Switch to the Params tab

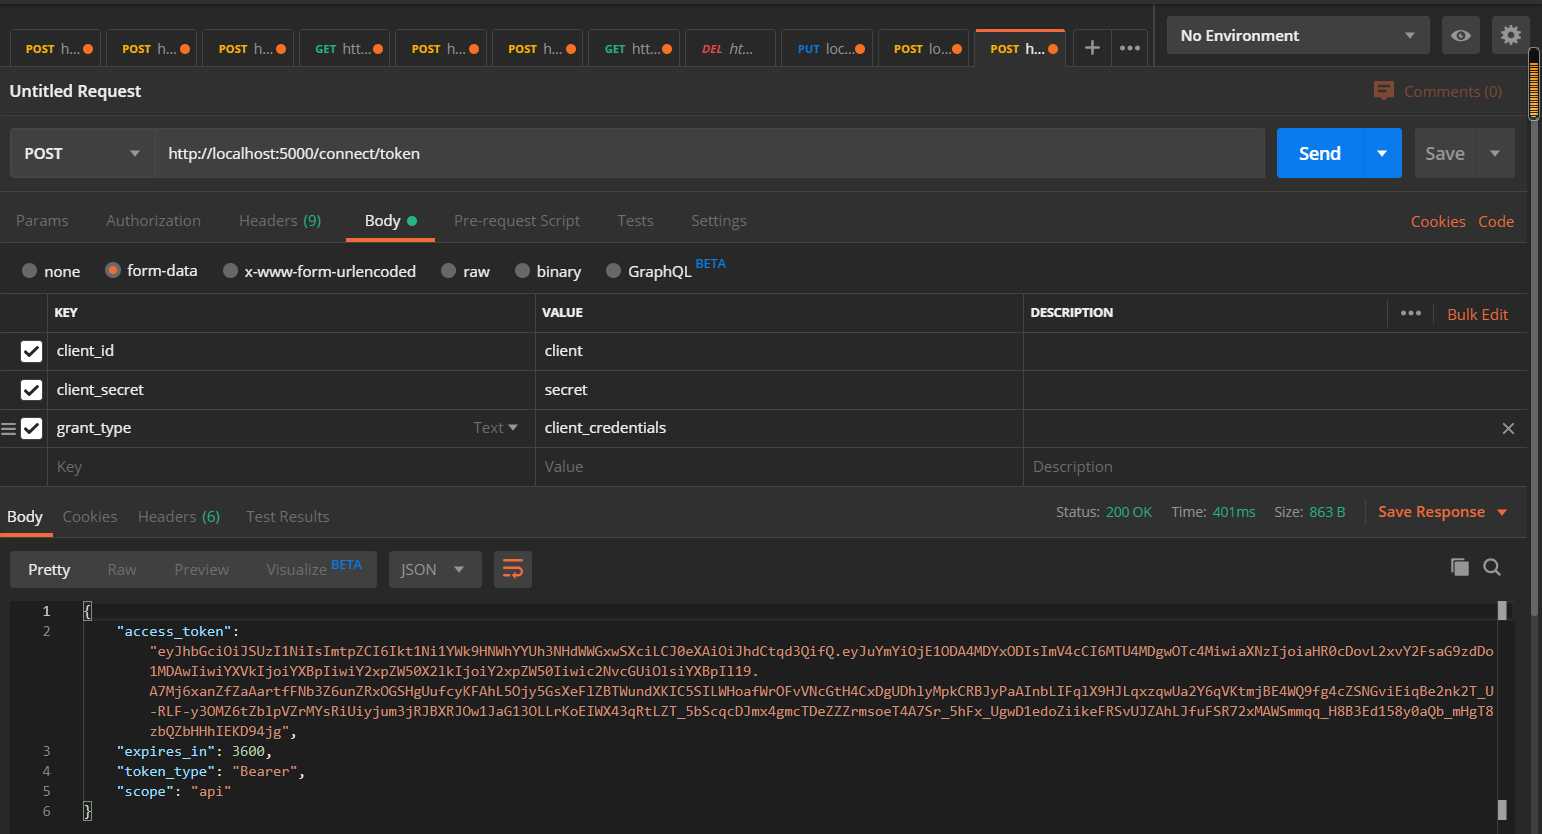(x=42, y=221)
